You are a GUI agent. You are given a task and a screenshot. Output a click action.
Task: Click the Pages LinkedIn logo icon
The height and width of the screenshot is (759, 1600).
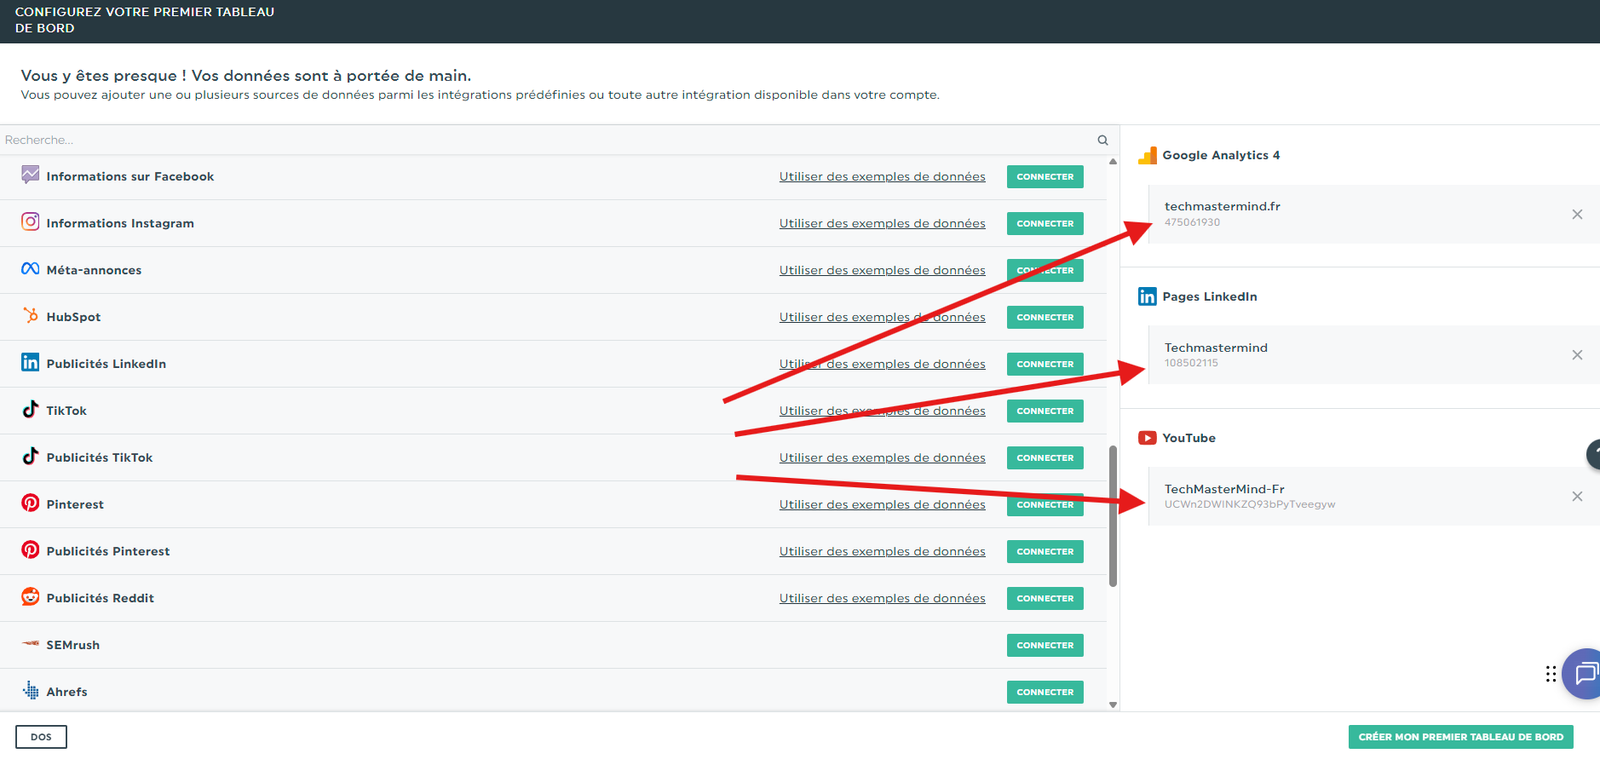click(1147, 296)
